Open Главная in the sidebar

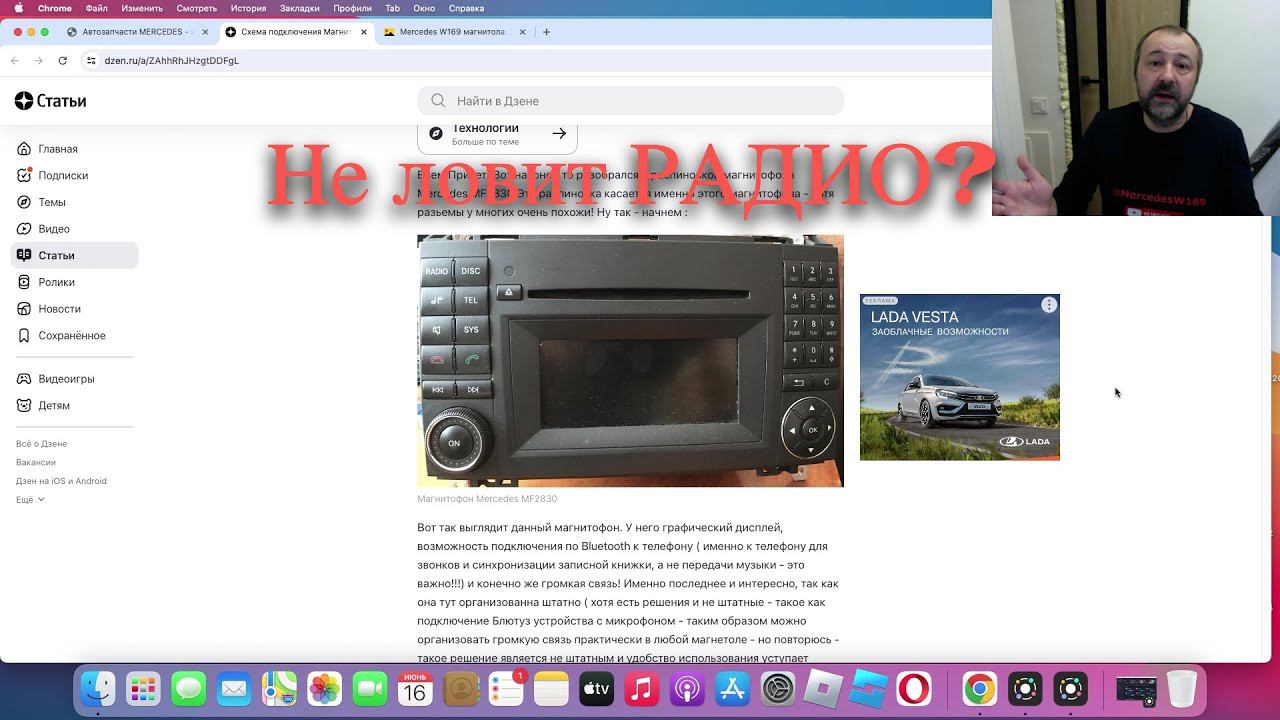point(57,149)
